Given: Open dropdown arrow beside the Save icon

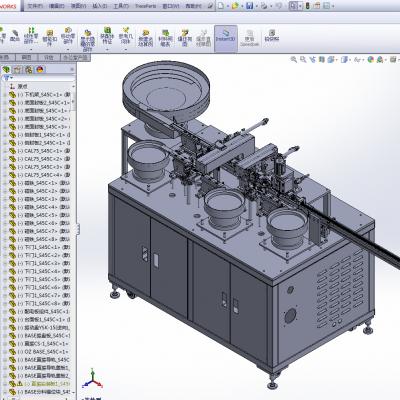Looking at the screenshot, I should [256, 6].
